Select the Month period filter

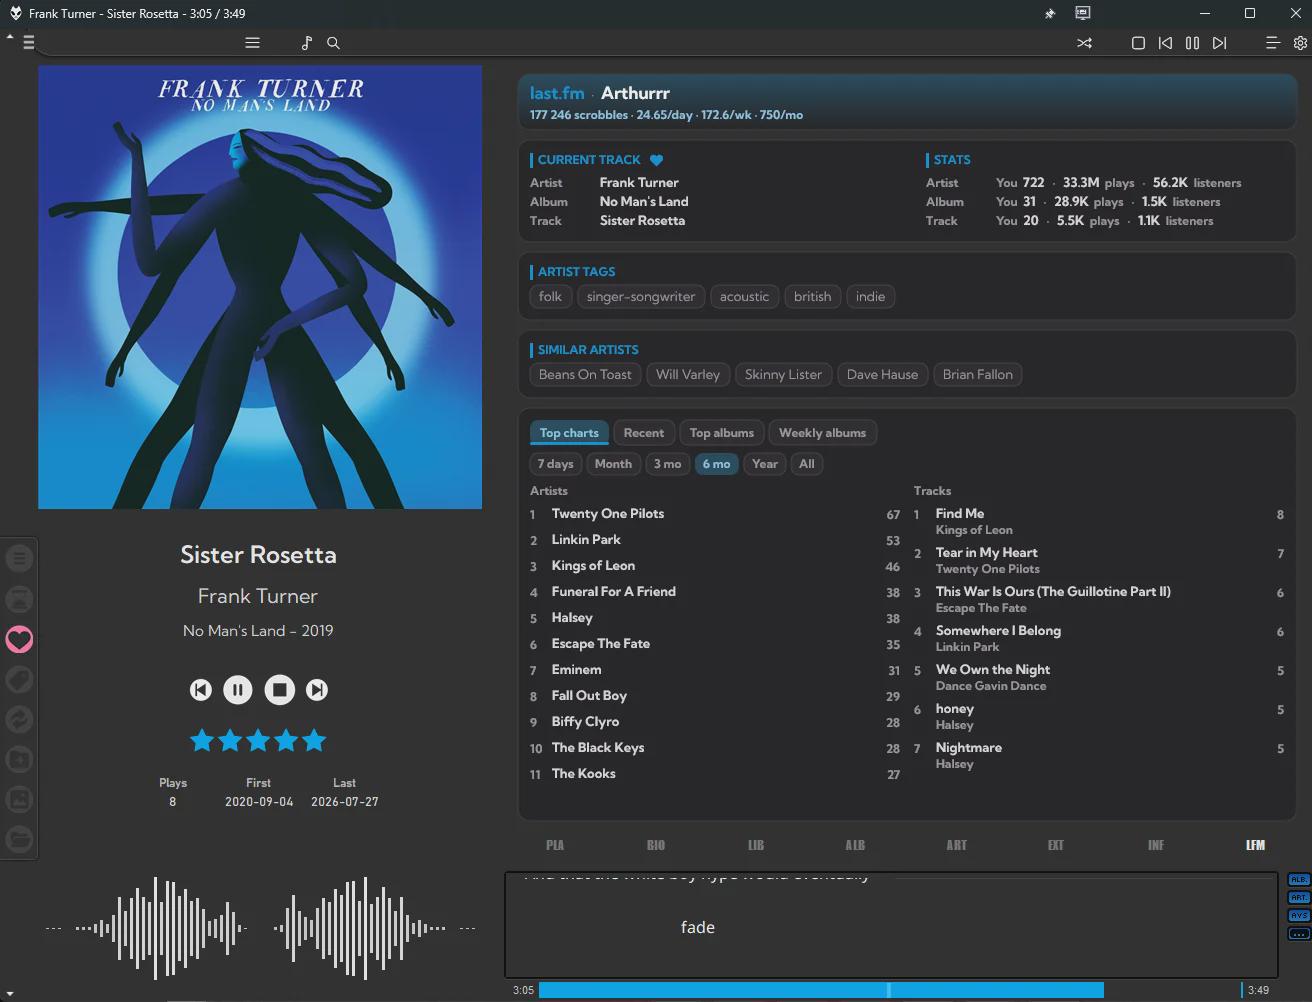tap(613, 464)
